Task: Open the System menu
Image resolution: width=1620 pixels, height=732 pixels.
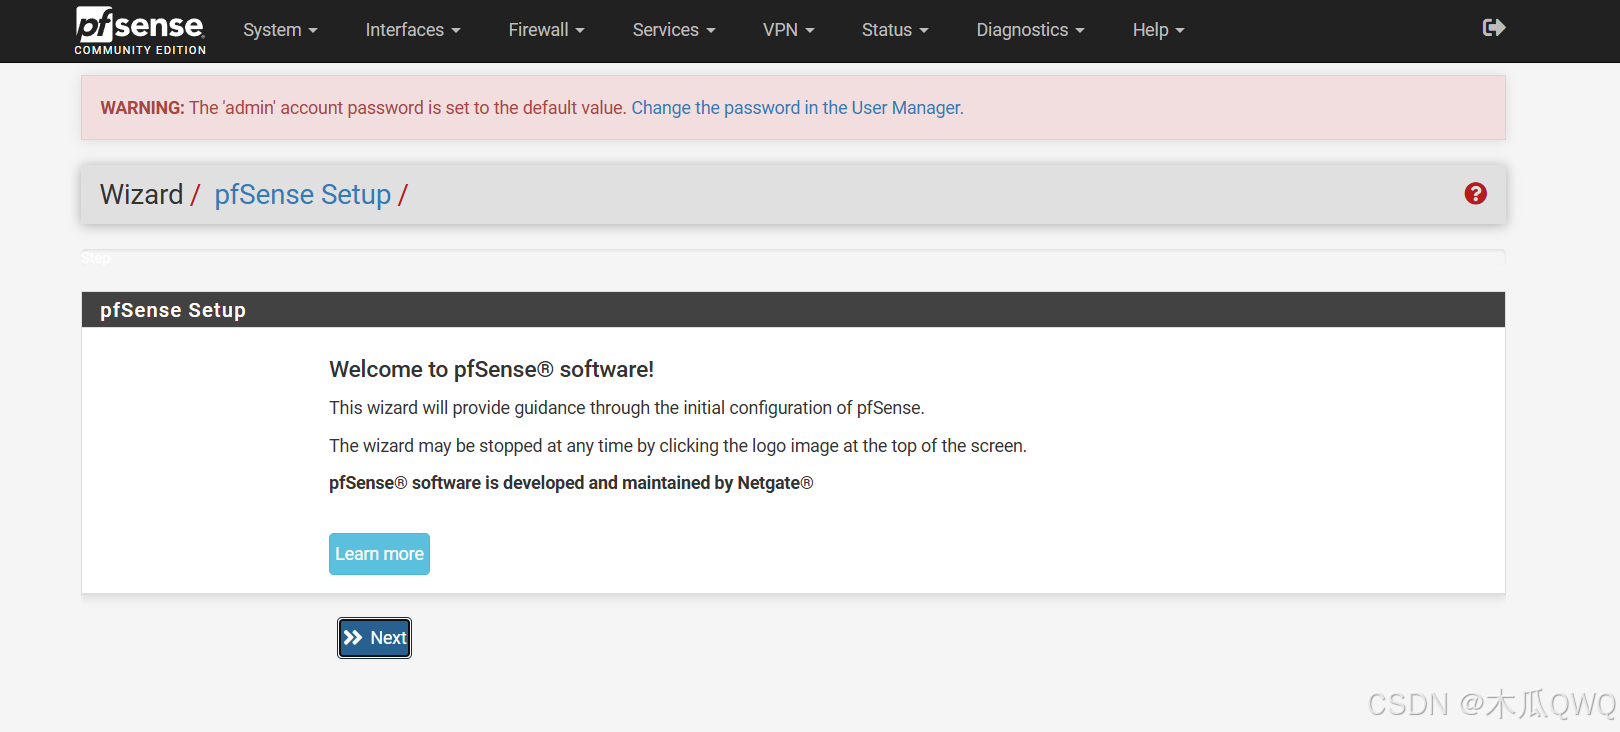Action: [x=280, y=30]
